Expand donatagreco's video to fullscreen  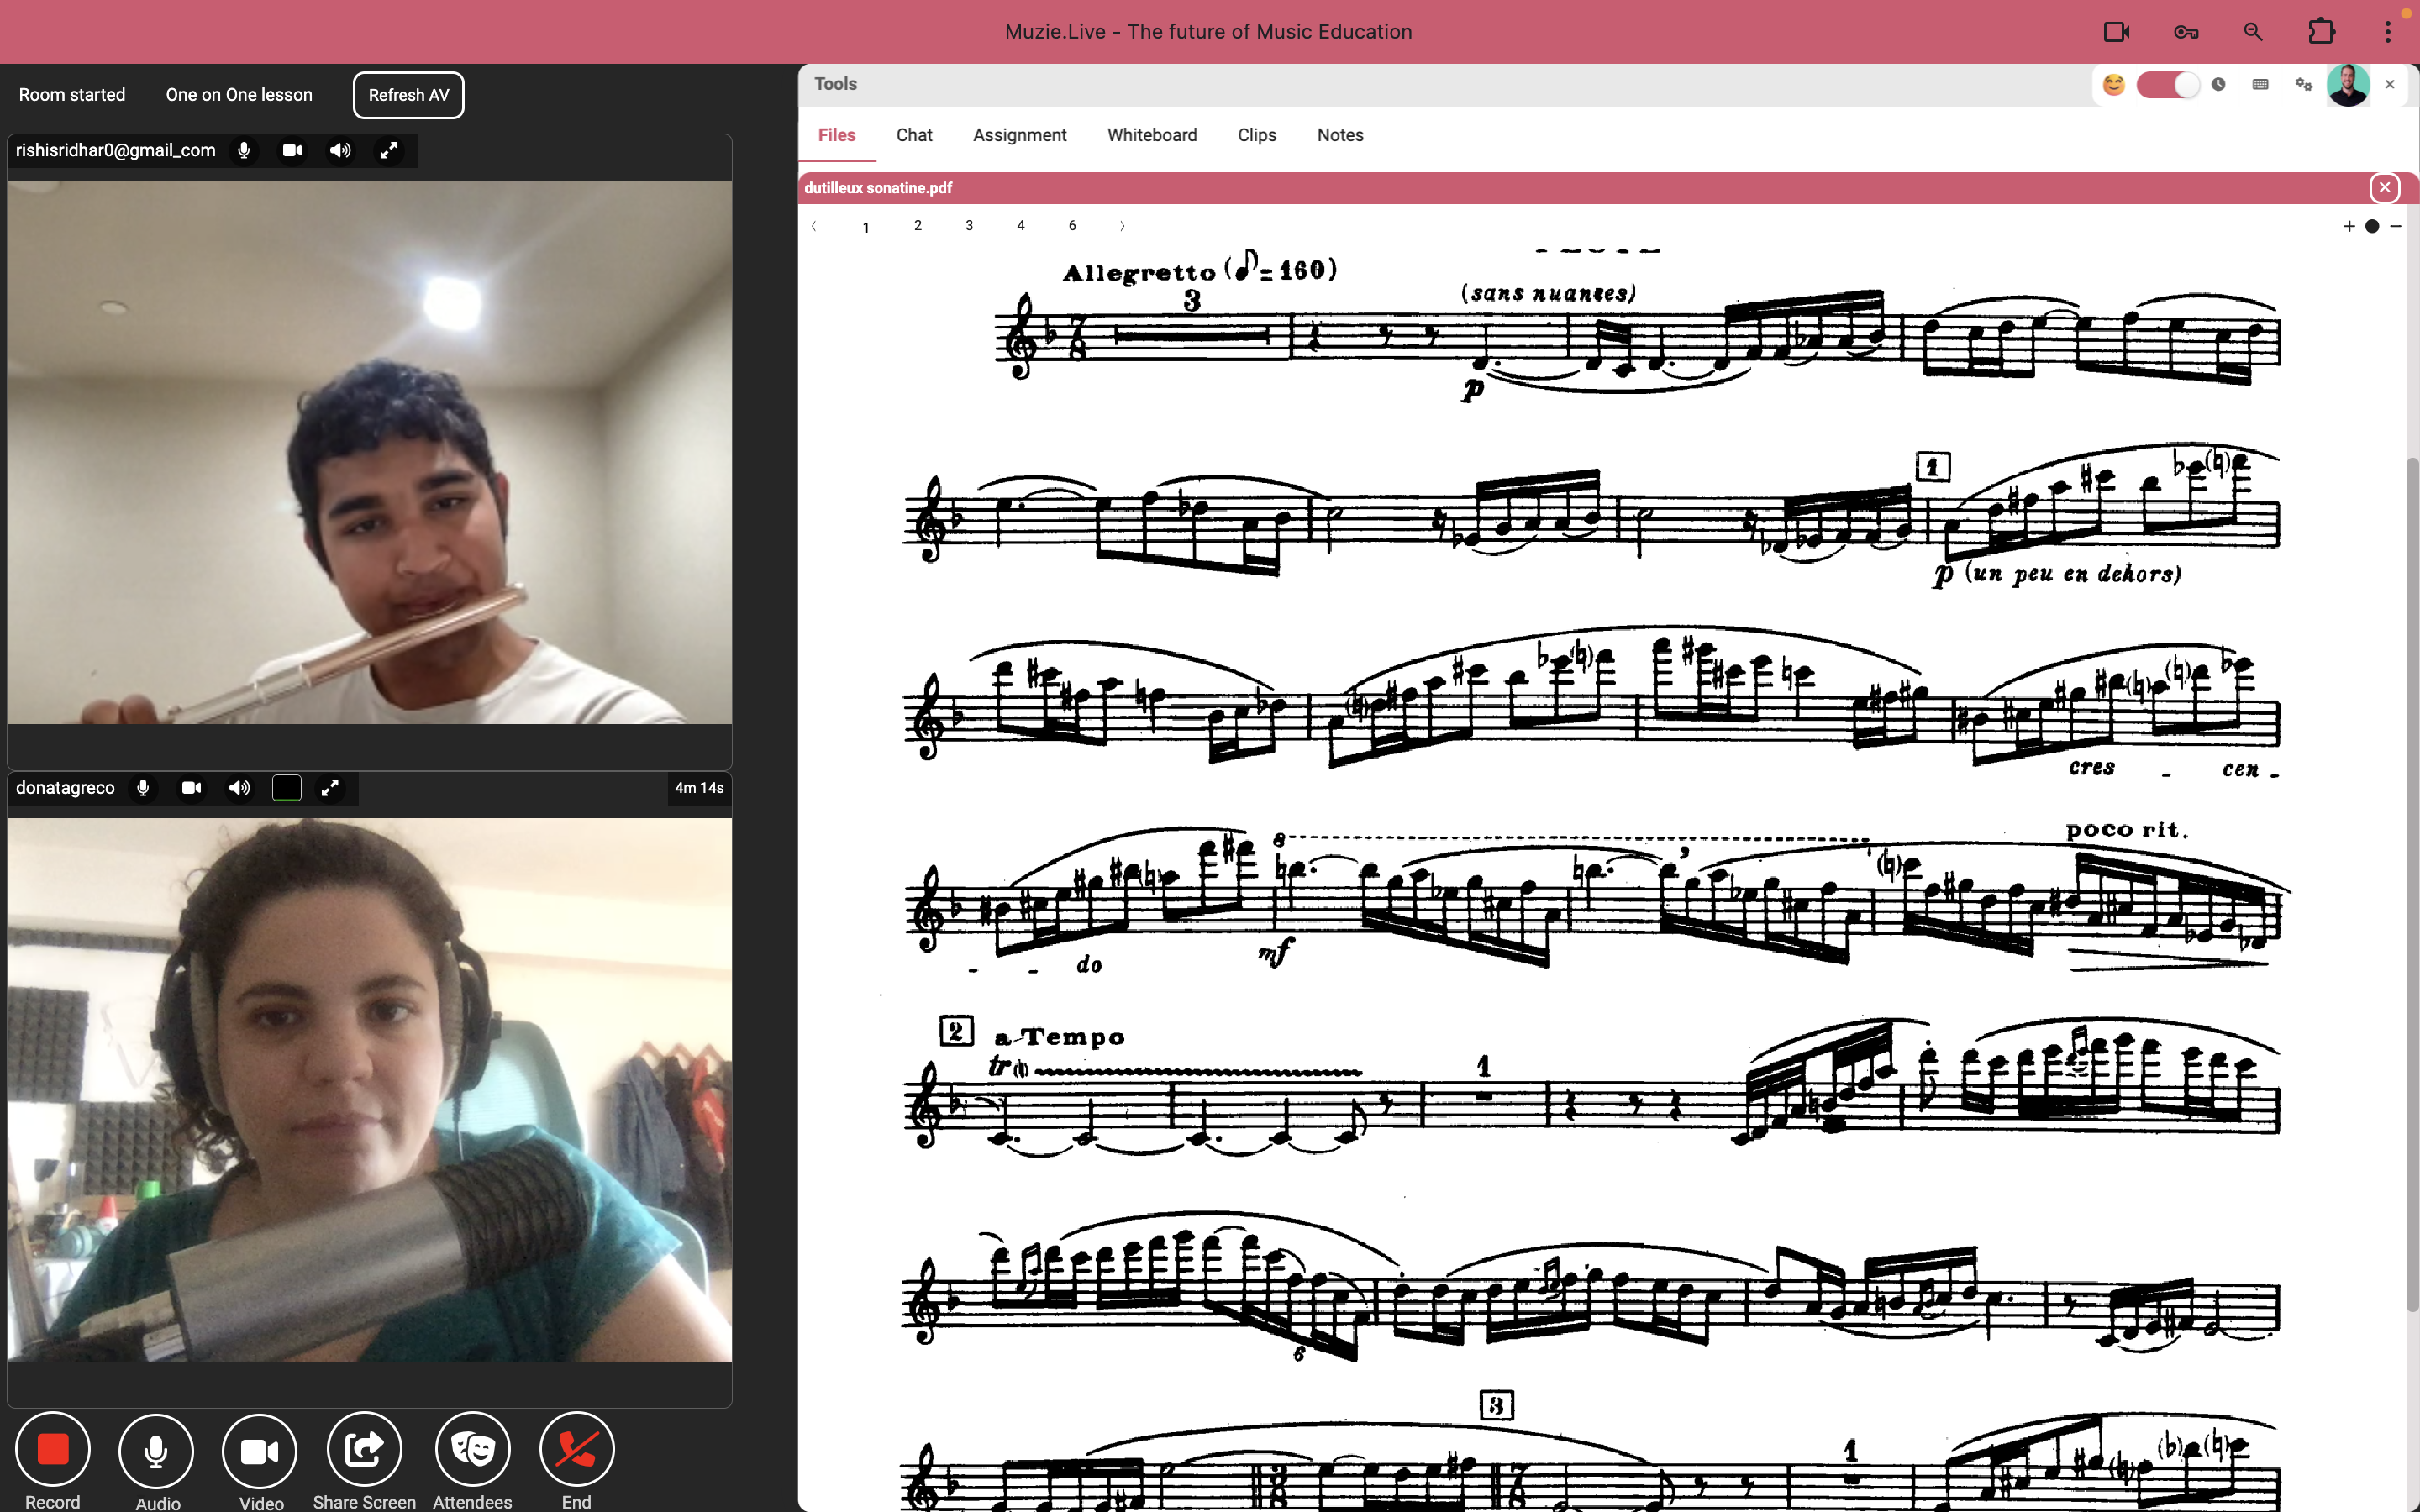point(330,788)
